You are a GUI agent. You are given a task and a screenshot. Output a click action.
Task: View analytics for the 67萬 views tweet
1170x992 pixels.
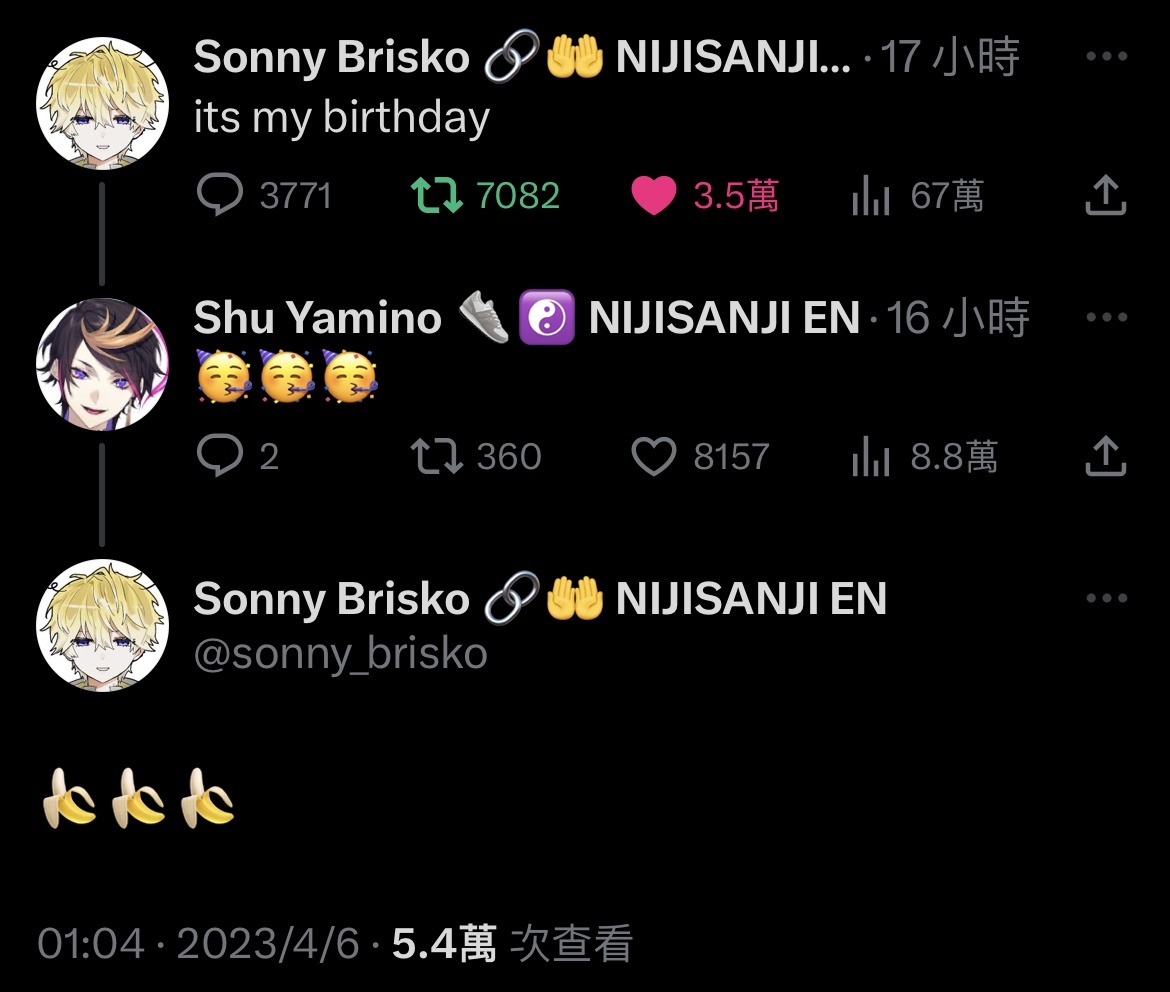click(917, 196)
